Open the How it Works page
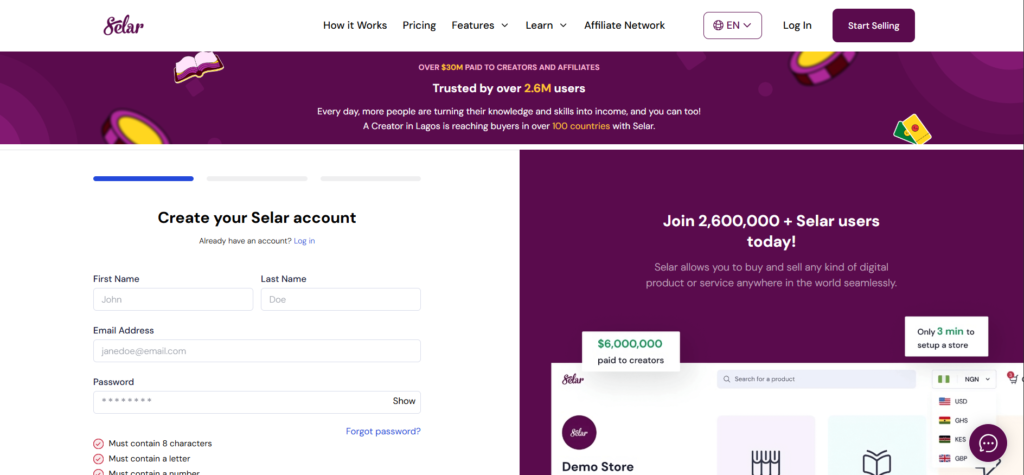The height and width of the screenshot is (475, 1024). [355, 25]
